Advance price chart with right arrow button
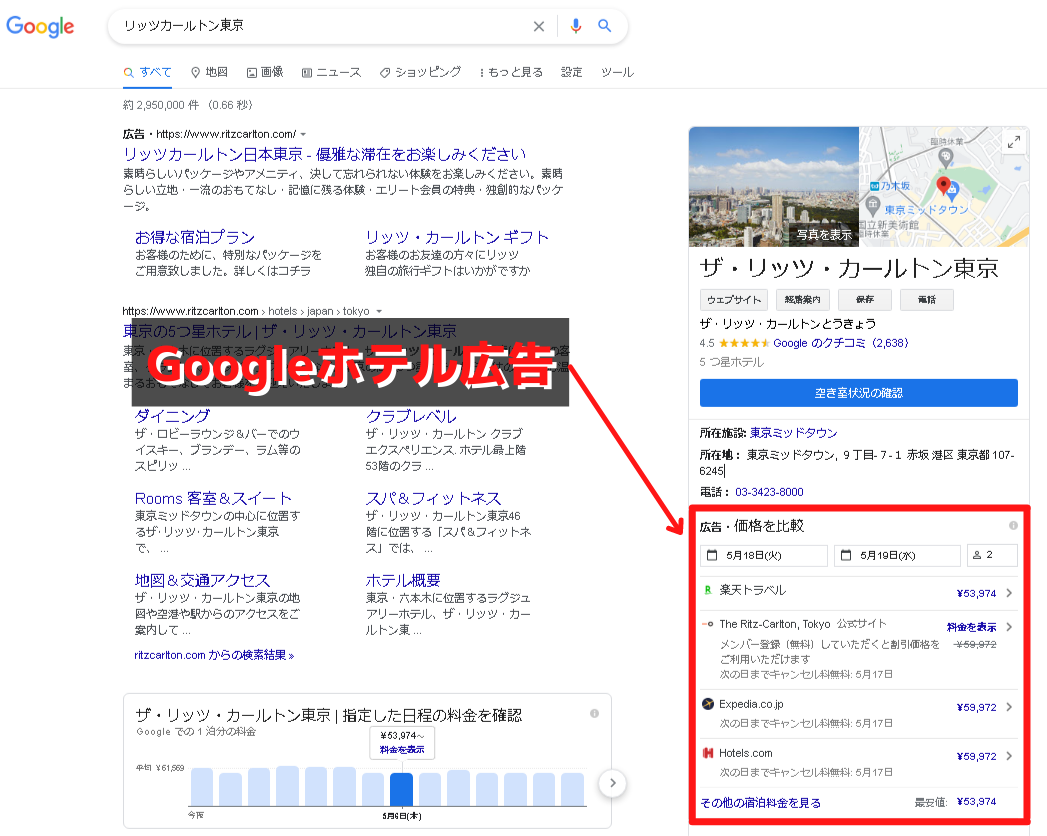 pos(612,783)
